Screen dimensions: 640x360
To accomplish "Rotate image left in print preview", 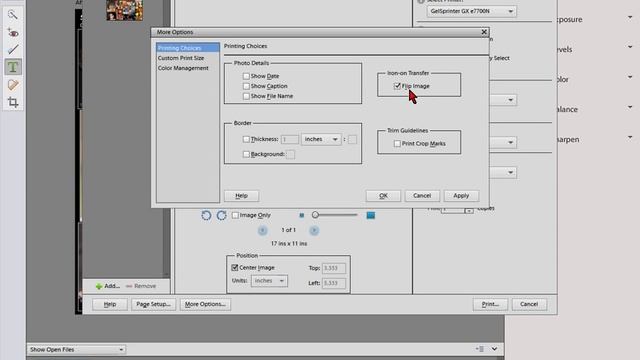I will (206, 215).
